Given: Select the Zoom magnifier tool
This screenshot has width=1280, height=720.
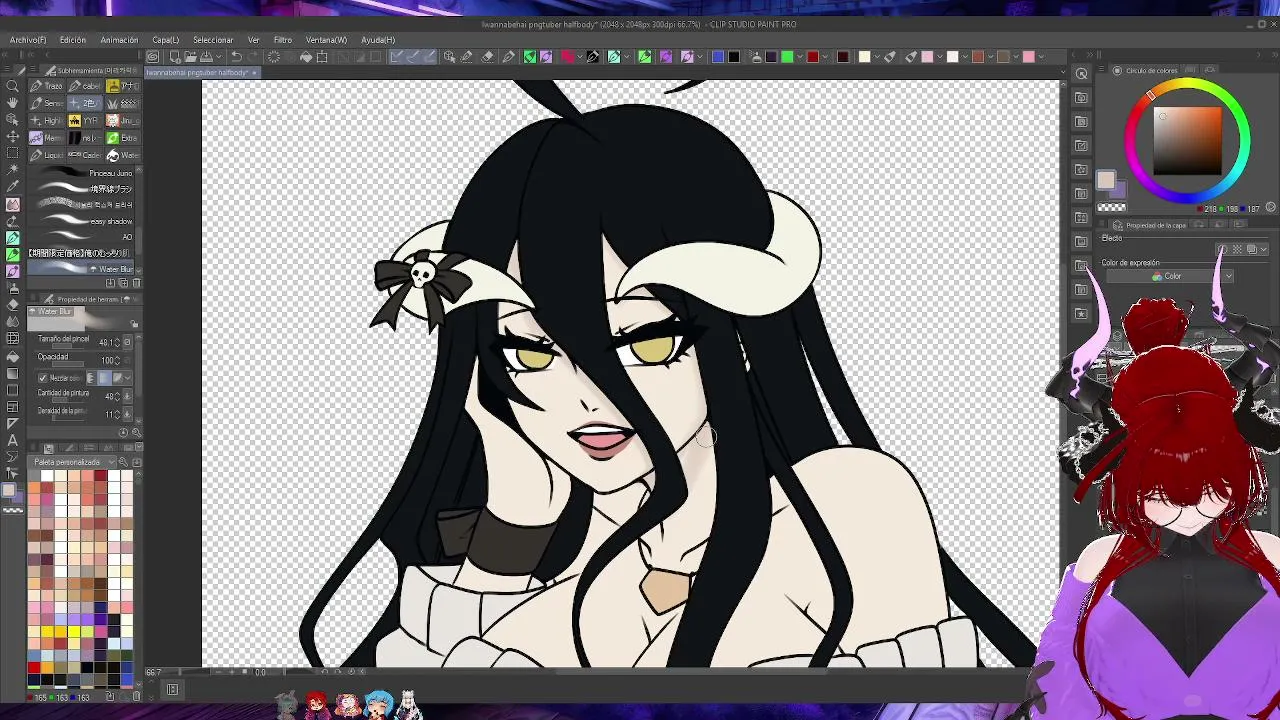Looking at the screenshot, I should pyautogui.click(x=12, y=86).
